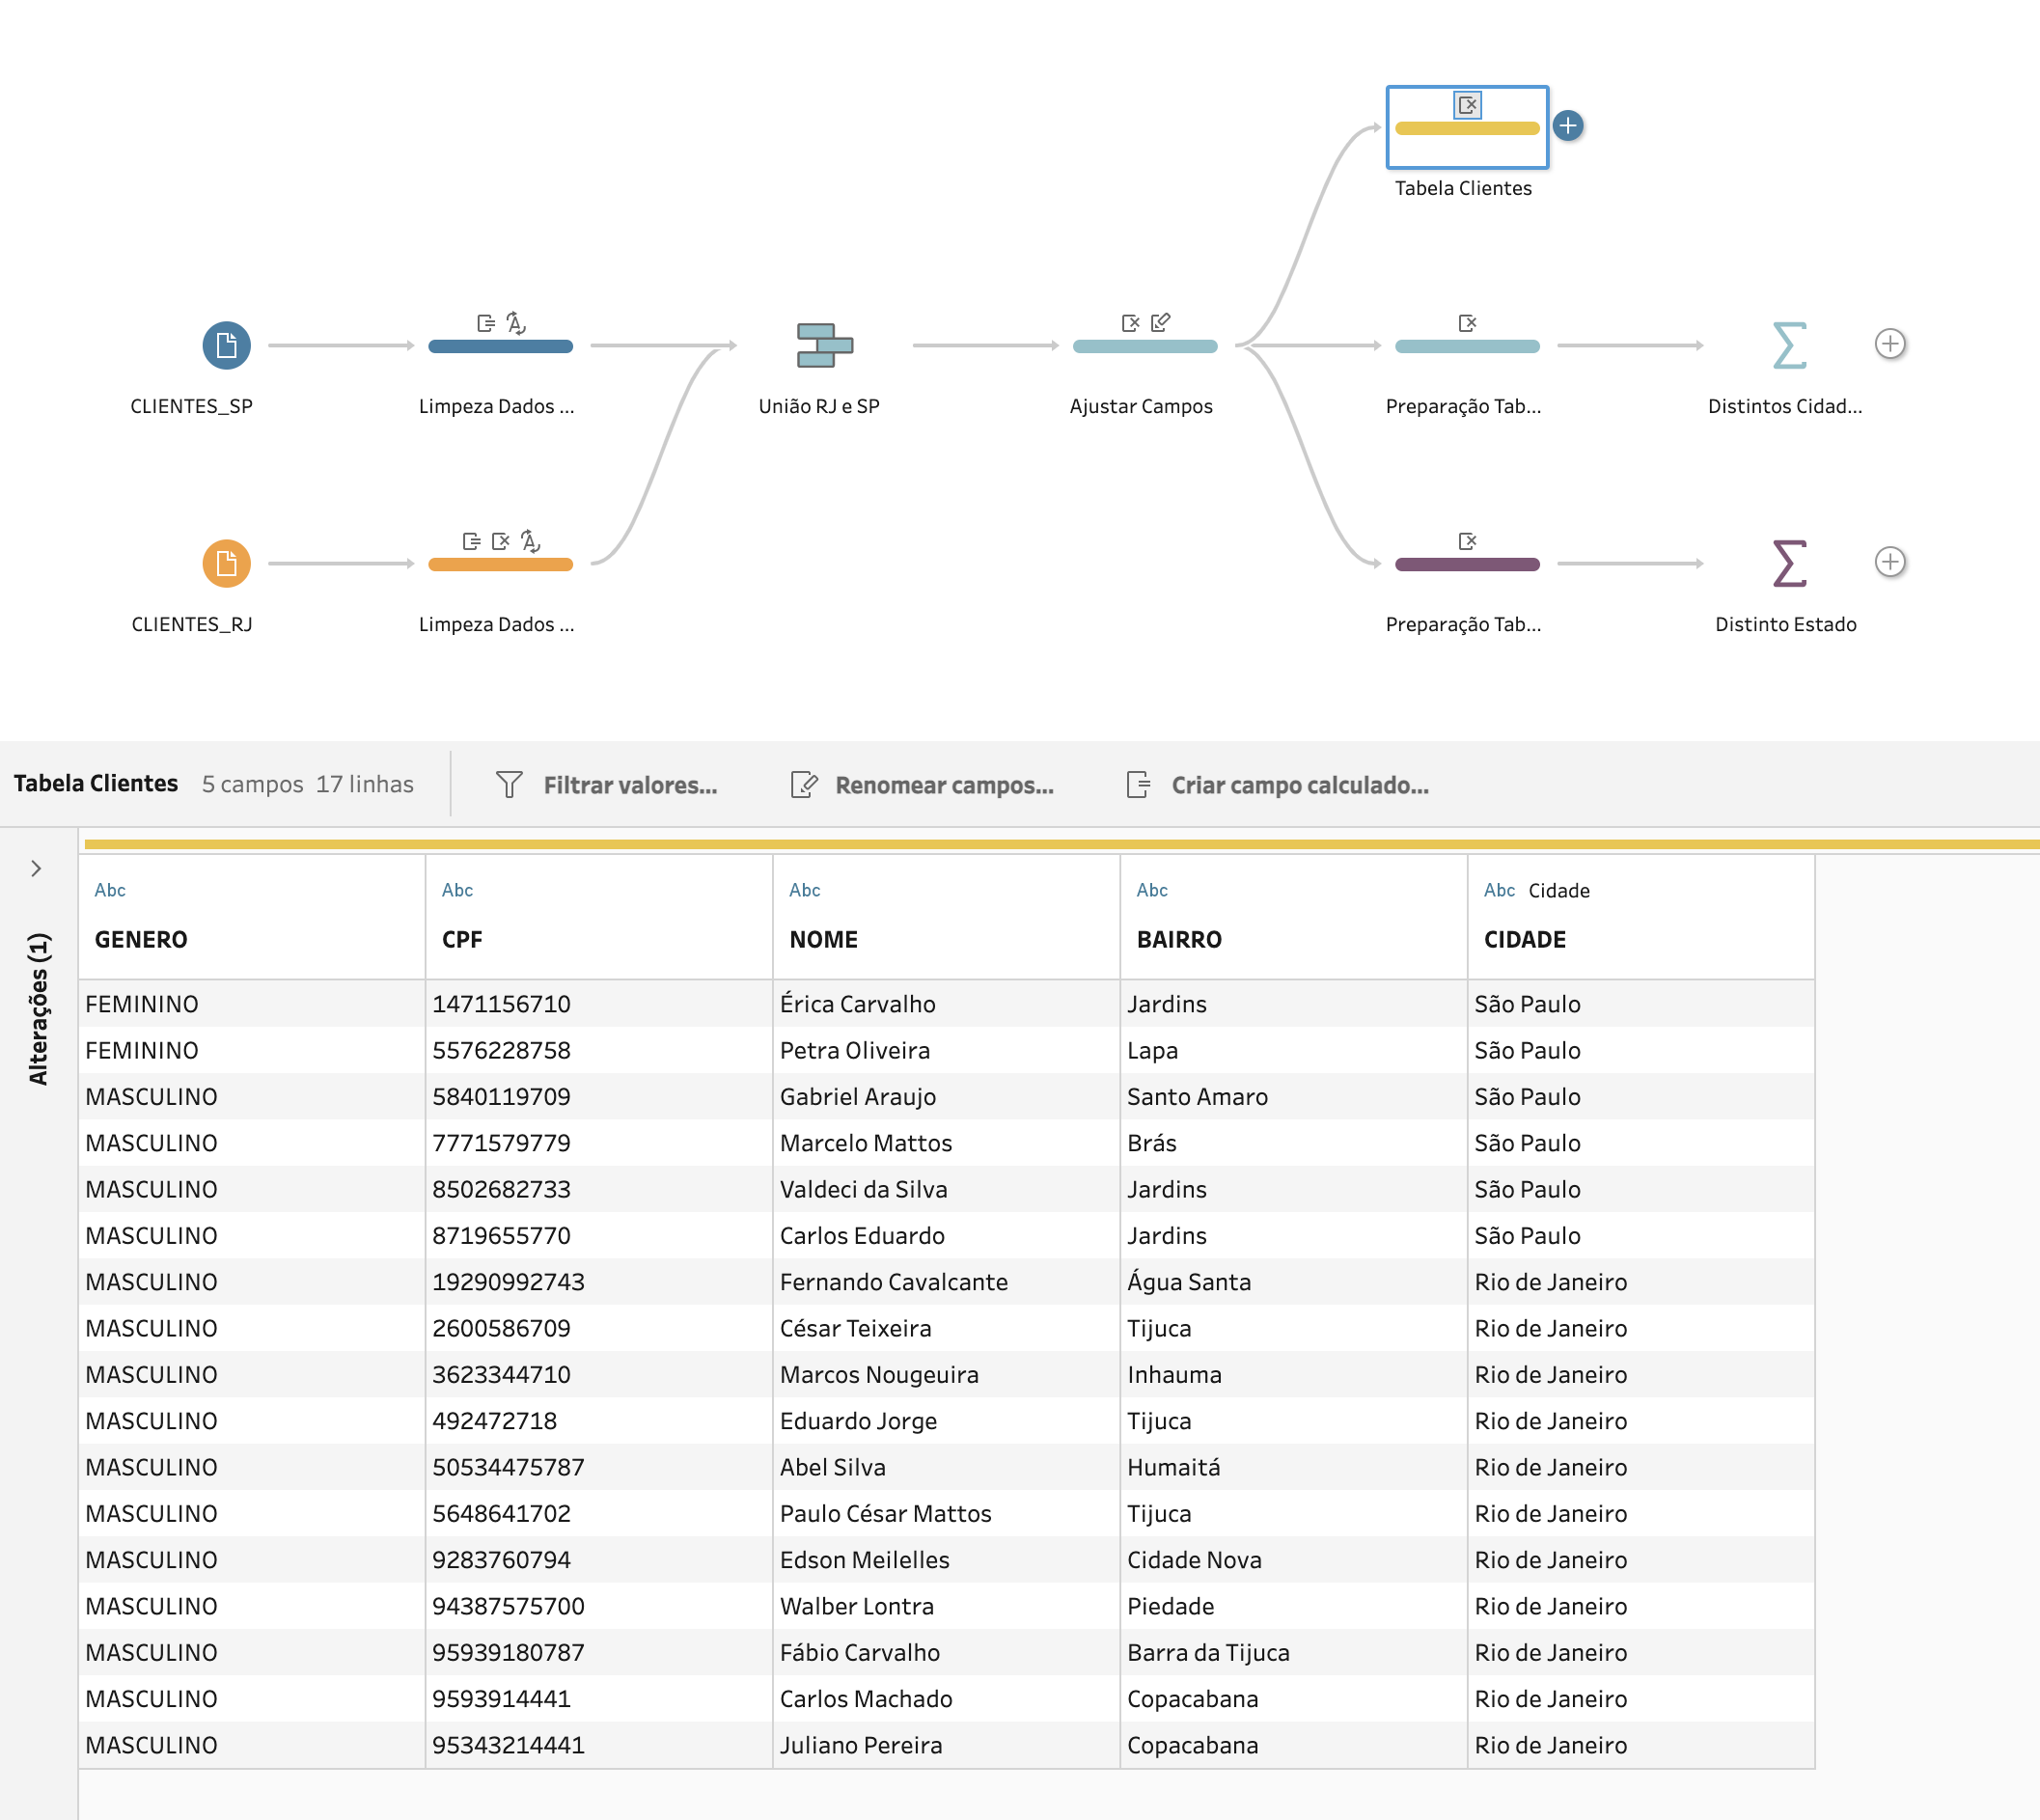
Task: Select the Filtrar valores toolbar icon
Action: 510,785
